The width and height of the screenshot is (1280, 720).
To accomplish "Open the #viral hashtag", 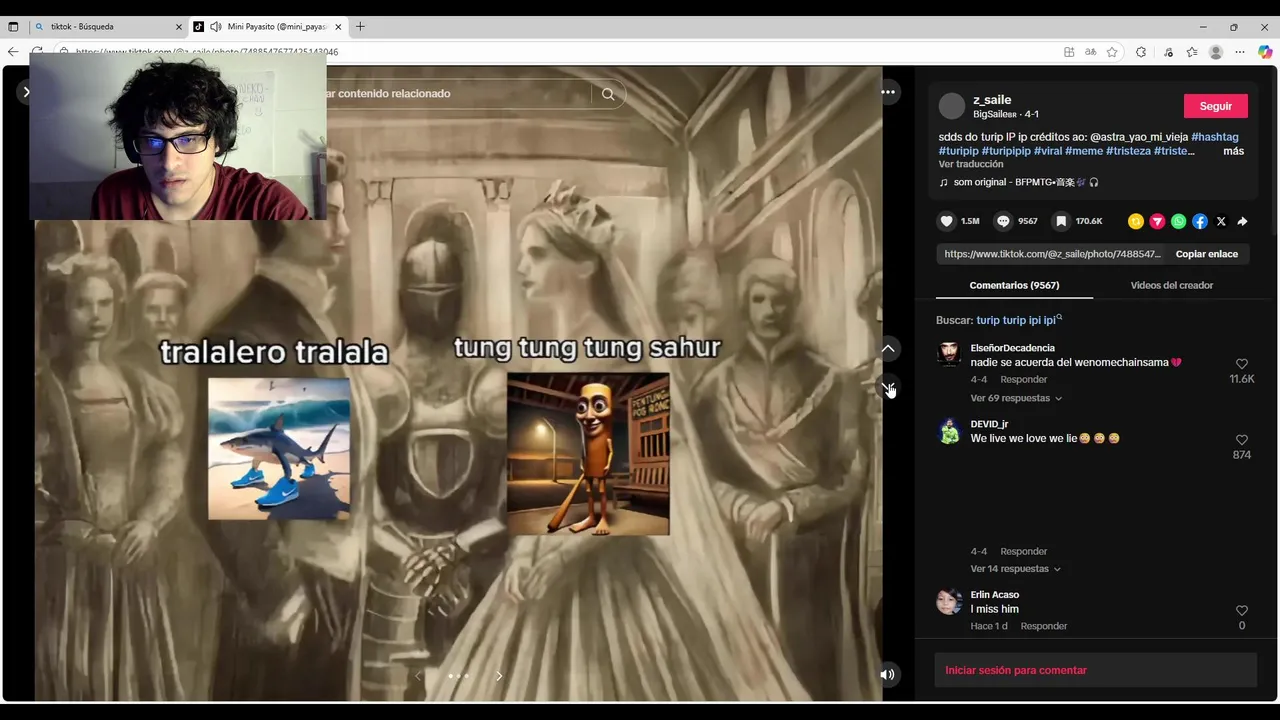I will tap(1047, 151).
